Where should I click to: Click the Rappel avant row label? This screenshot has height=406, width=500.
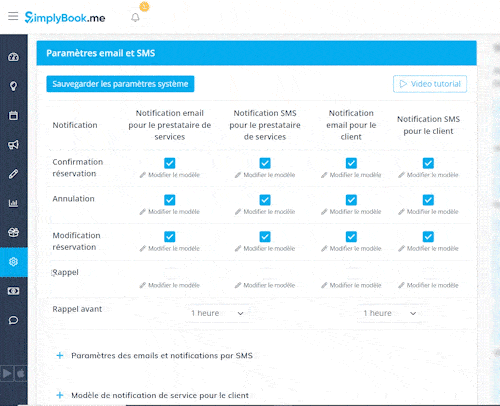[77, 309]
